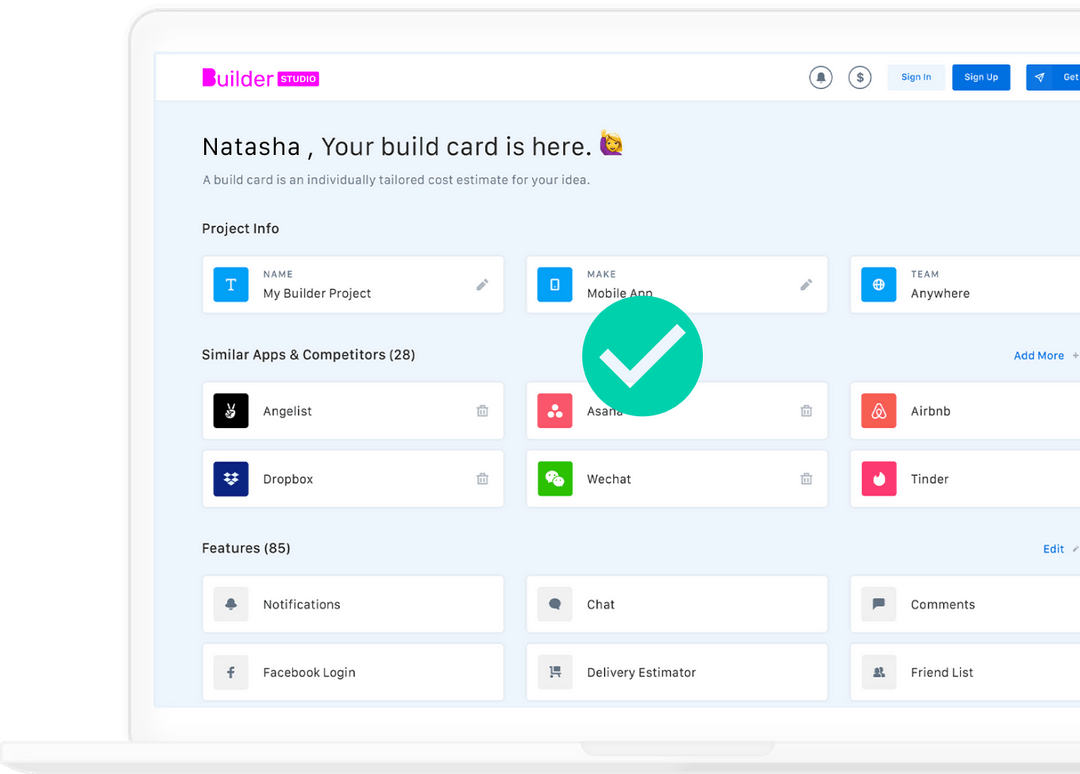Edit the Mobile App make pencil

[x=806, y=284]
